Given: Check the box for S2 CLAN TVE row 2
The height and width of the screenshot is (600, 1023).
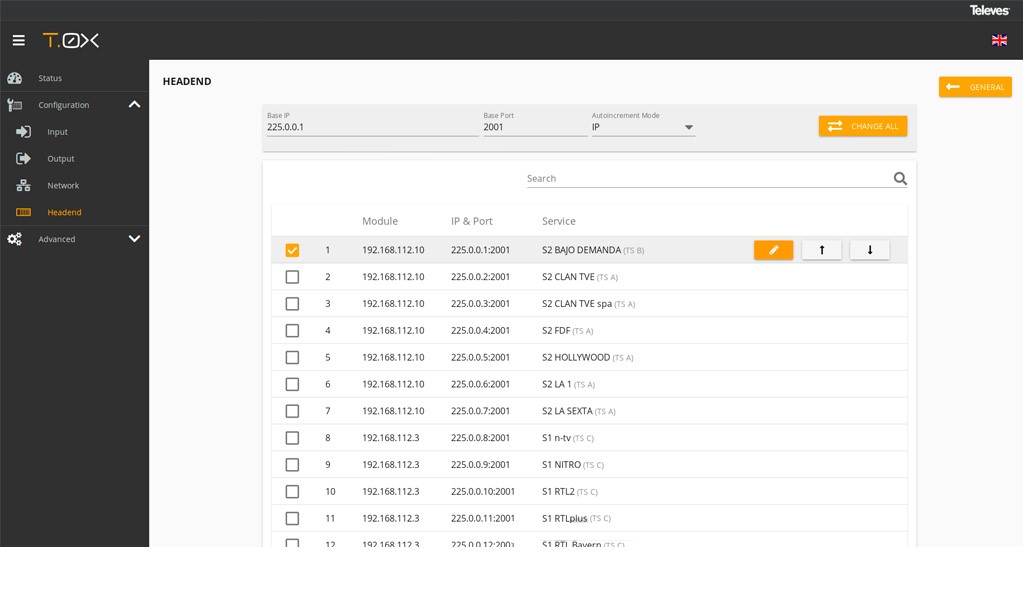Looking at the screenshot, I should [292, 277].
